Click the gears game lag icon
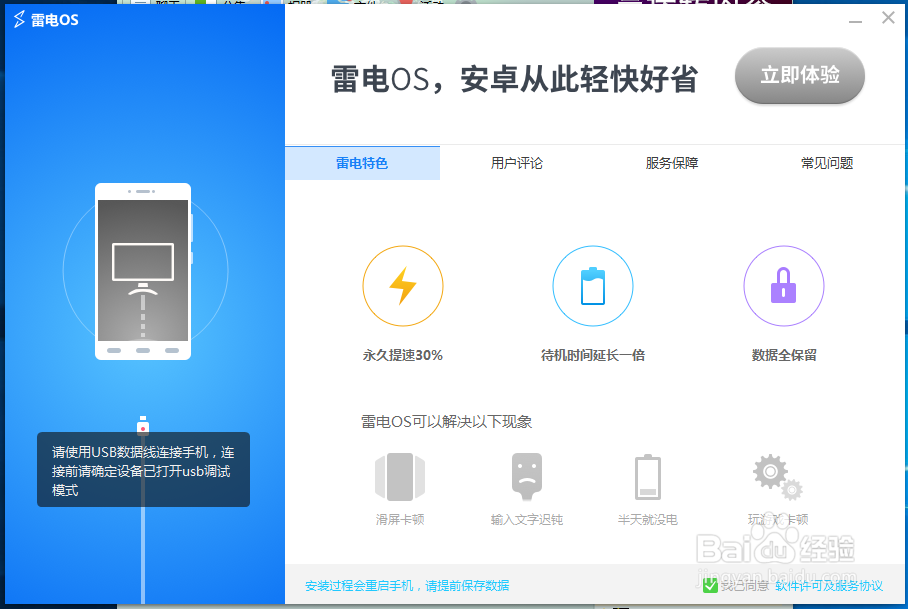 [x=778, y=477]
